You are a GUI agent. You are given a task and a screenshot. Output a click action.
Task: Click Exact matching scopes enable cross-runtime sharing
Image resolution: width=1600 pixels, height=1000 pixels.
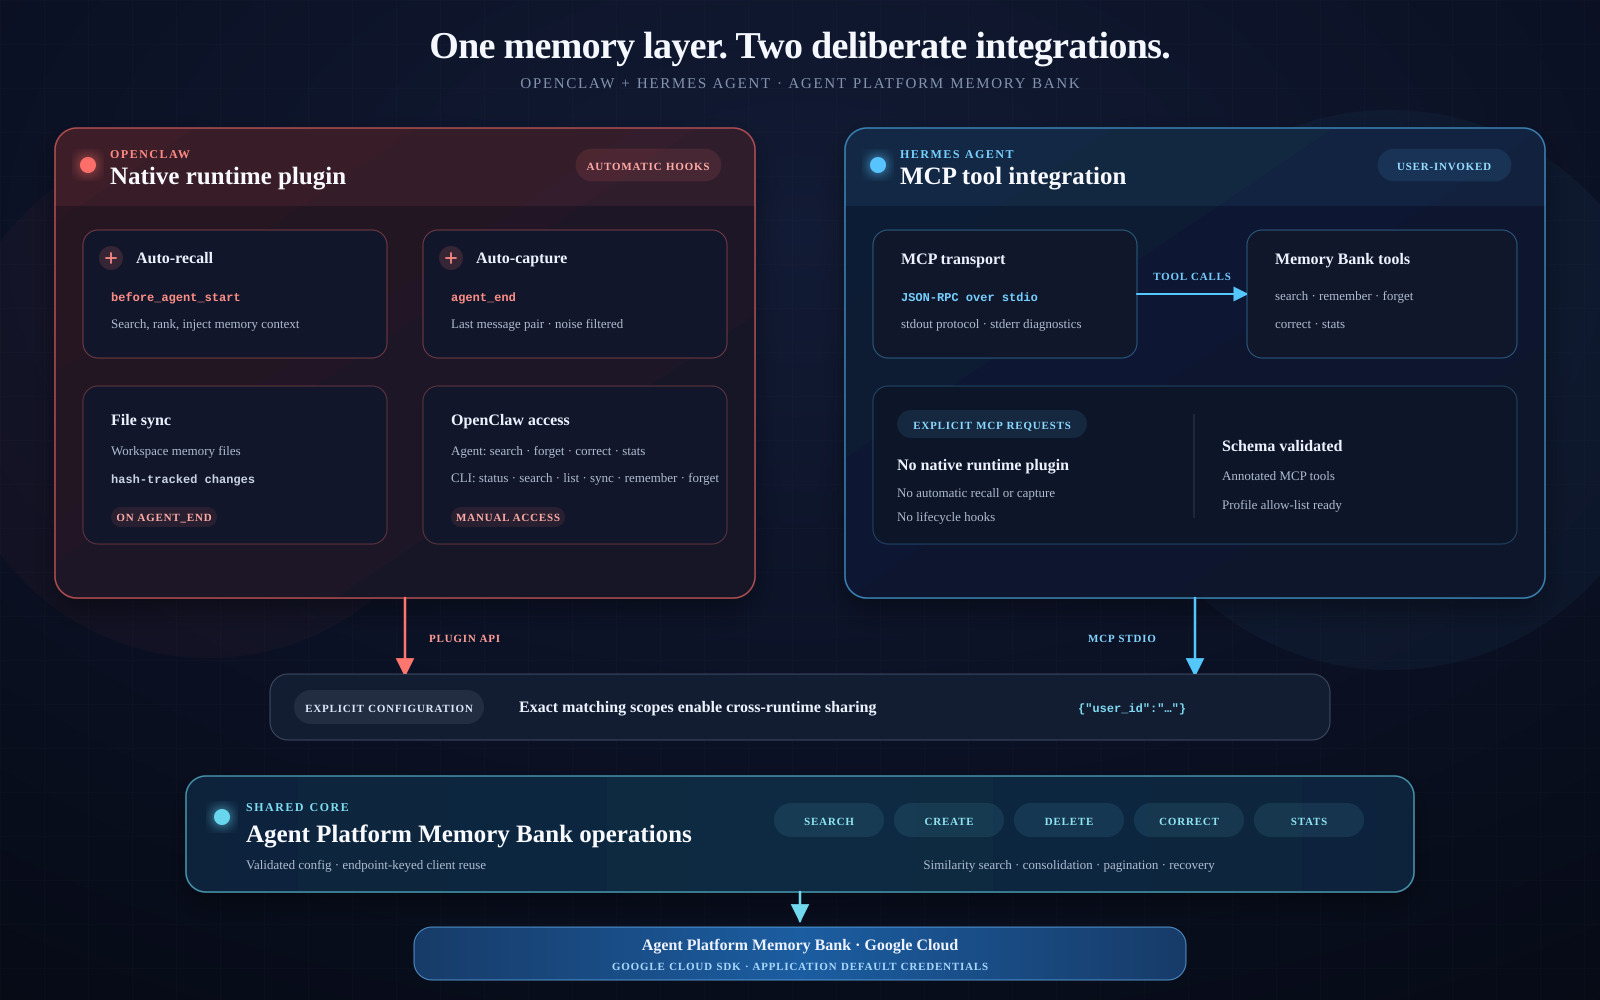[x=698, y=707]
